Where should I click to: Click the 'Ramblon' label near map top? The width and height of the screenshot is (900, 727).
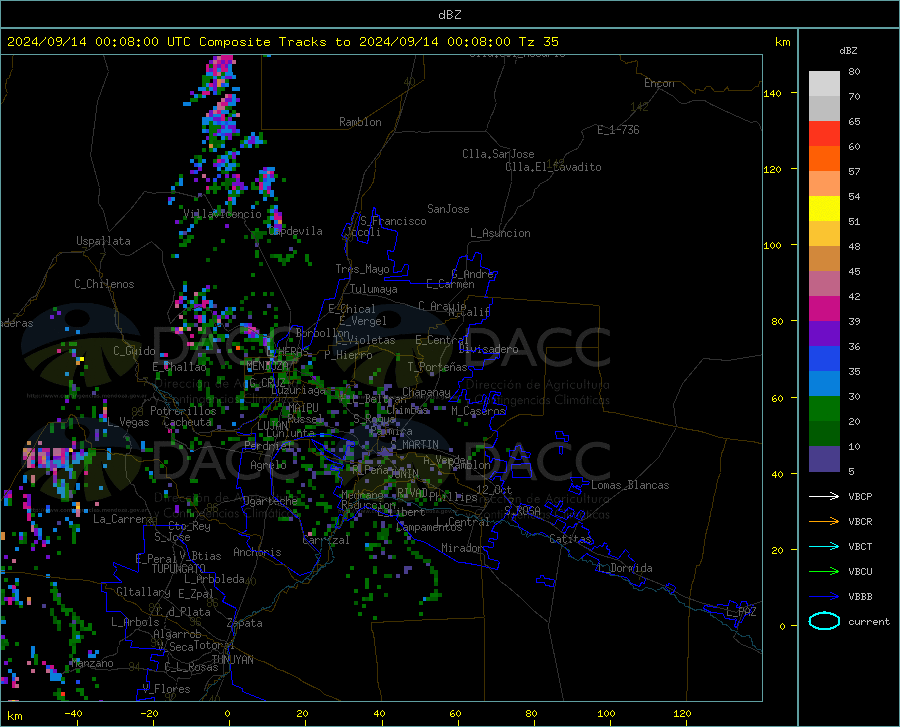pos(360,122)
